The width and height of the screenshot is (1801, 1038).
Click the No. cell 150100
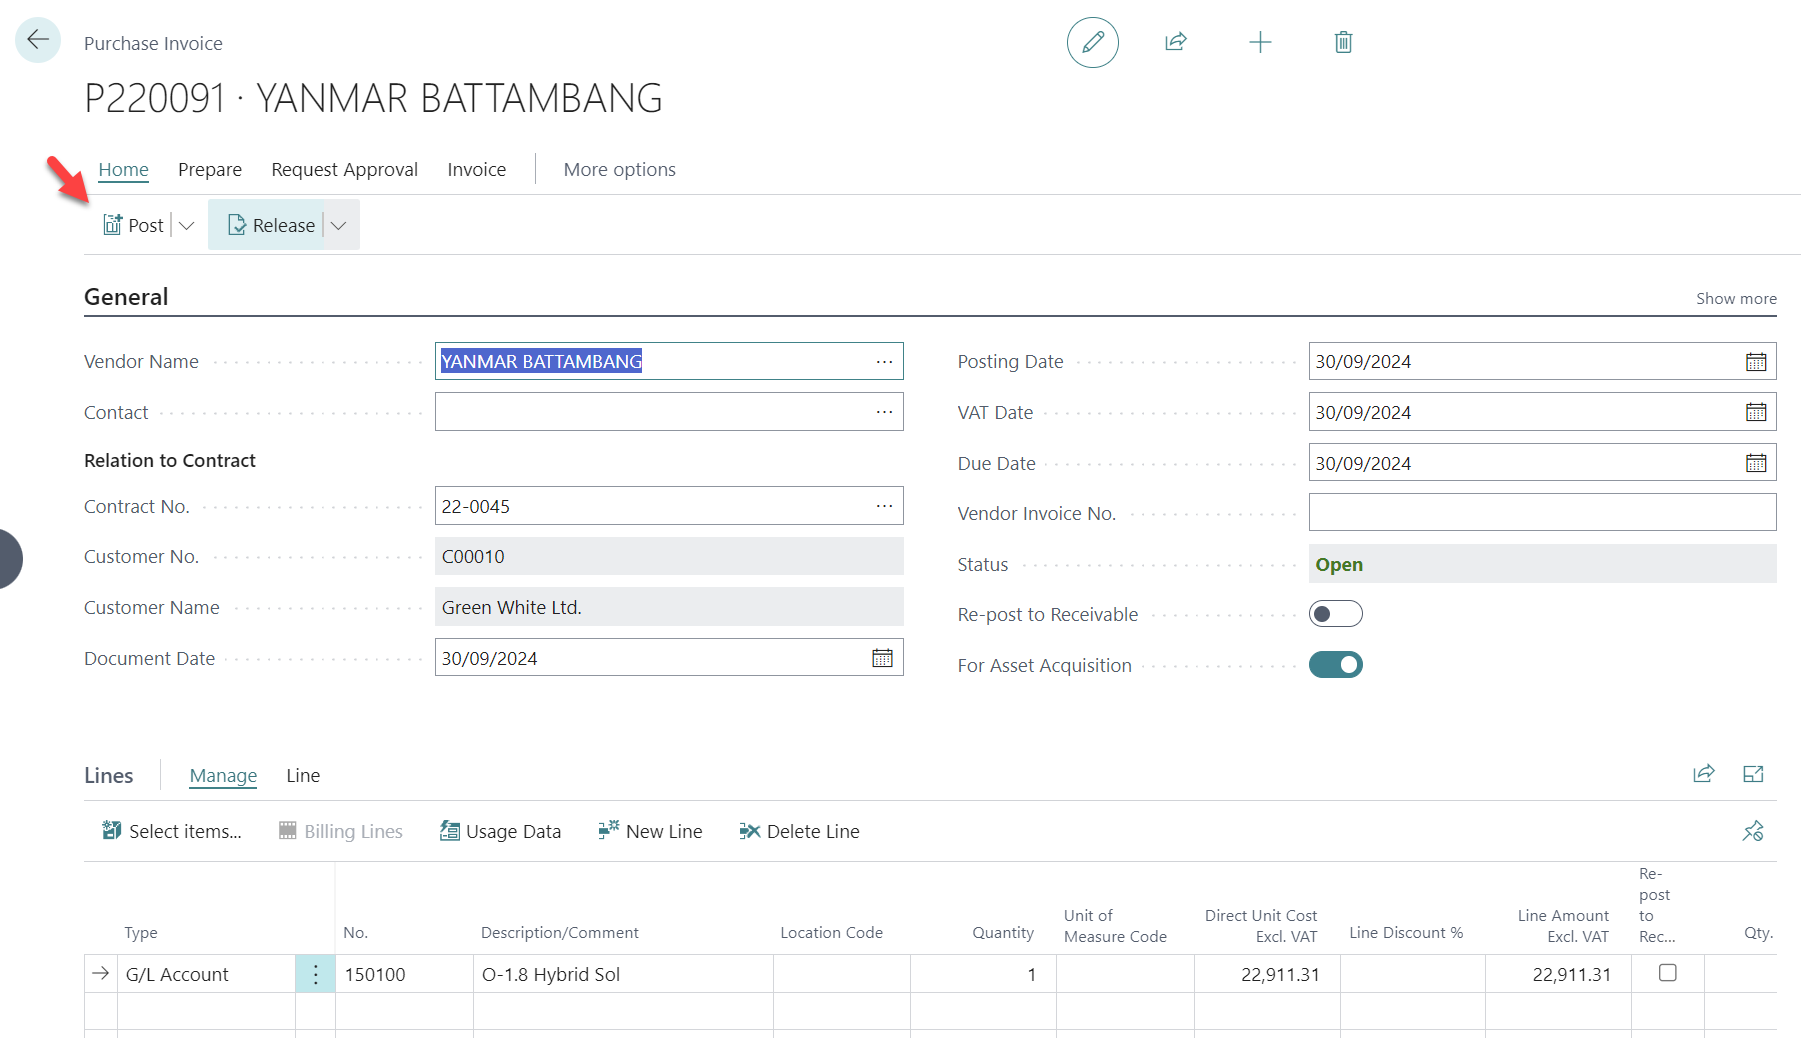point(404,974)
